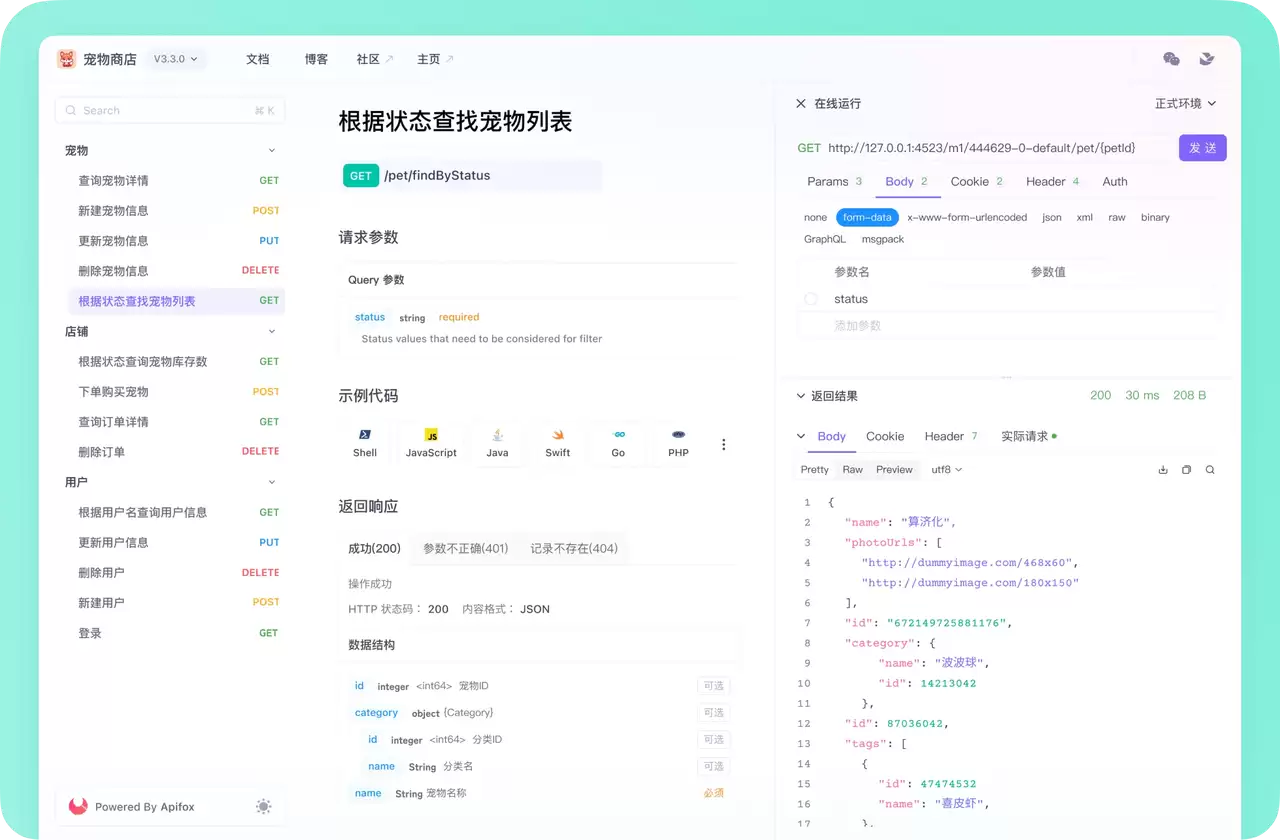Switch to the request Header tab

[1053, 181]
